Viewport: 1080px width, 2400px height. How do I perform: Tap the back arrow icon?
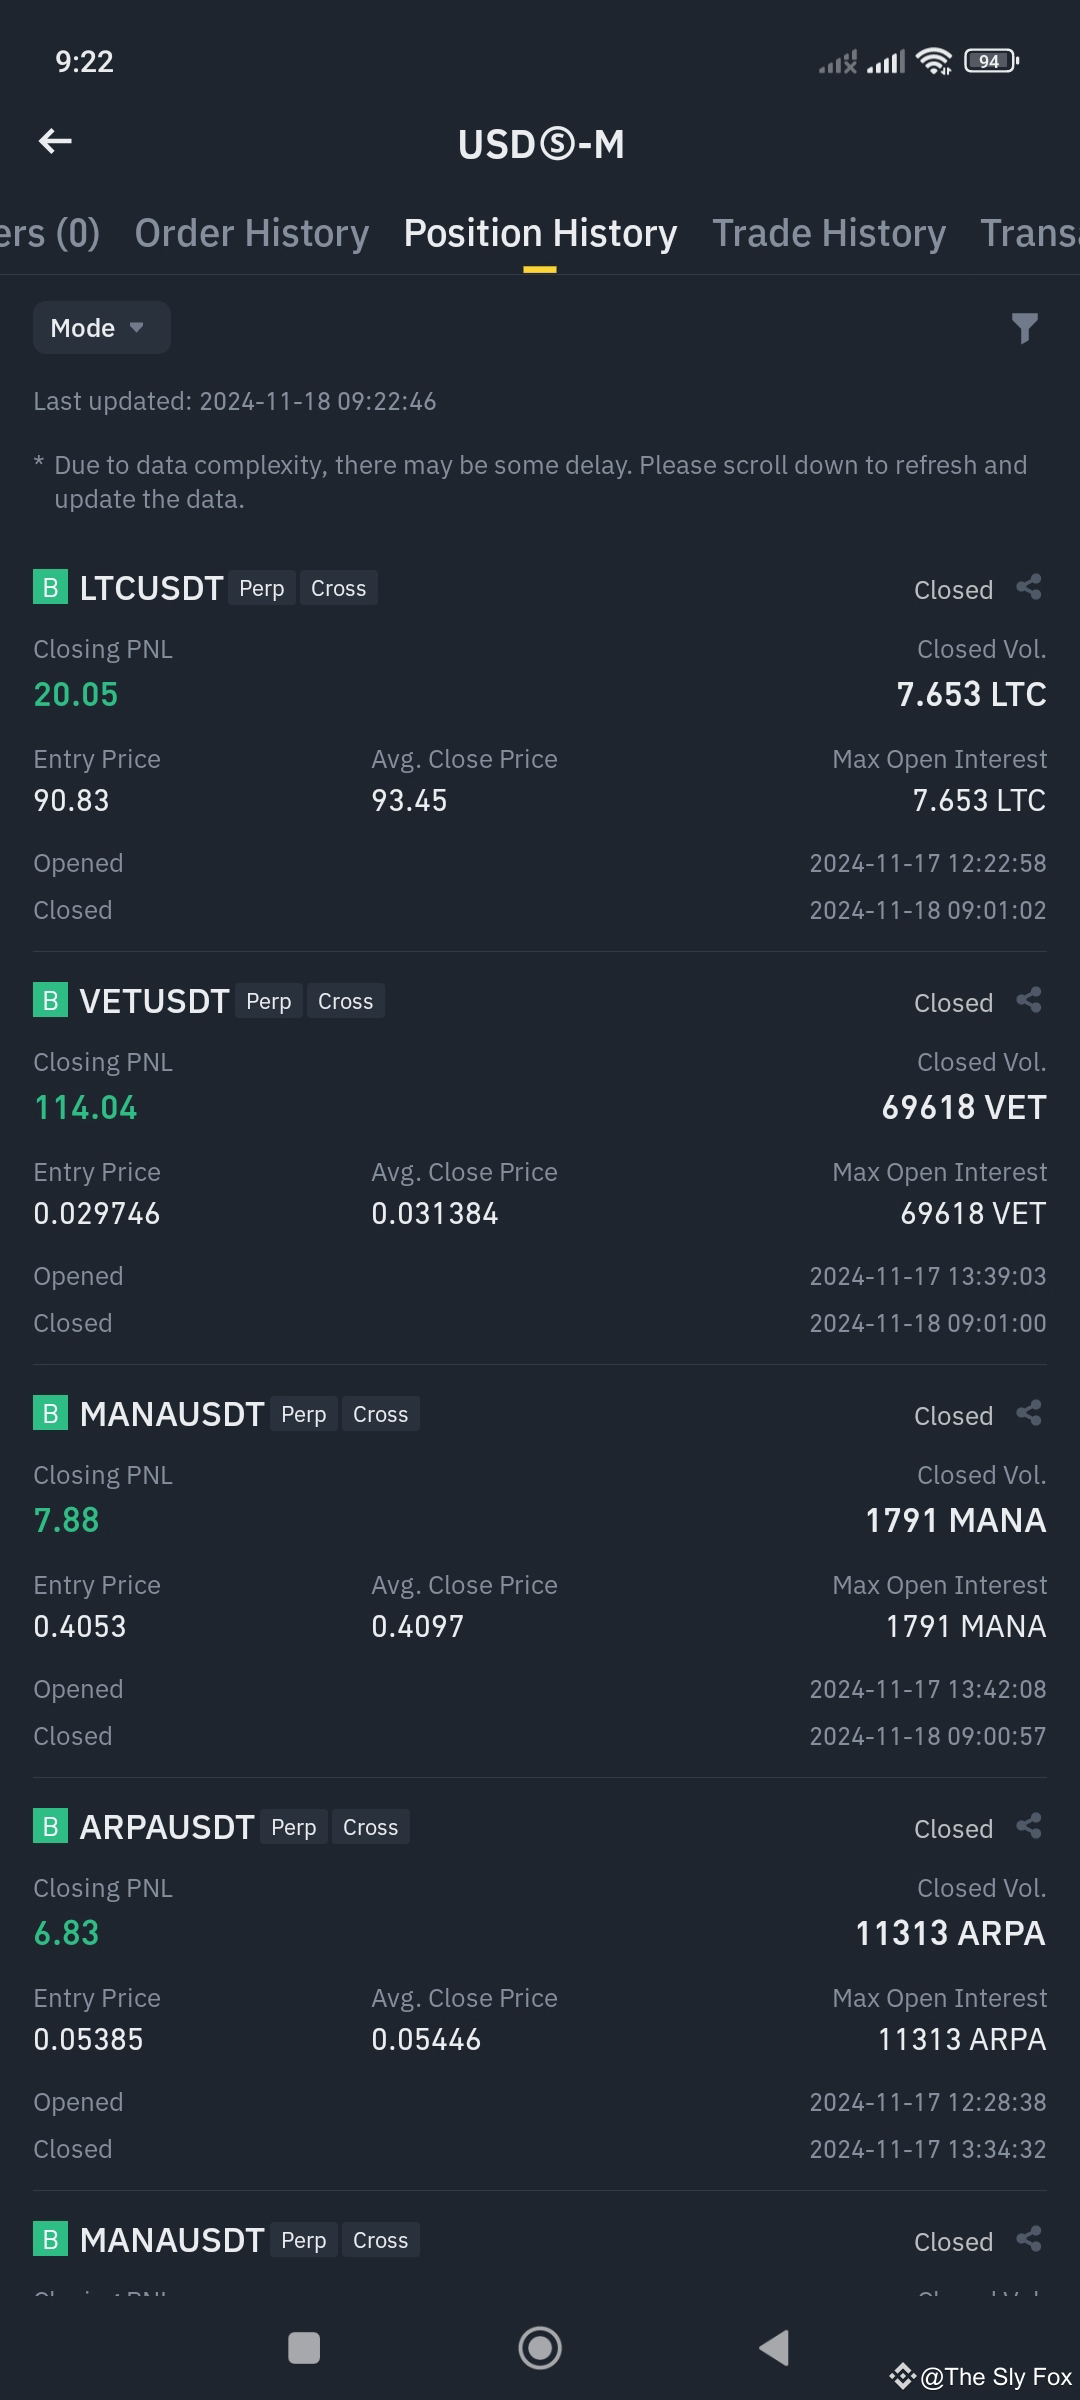click(x=55, y=142)
